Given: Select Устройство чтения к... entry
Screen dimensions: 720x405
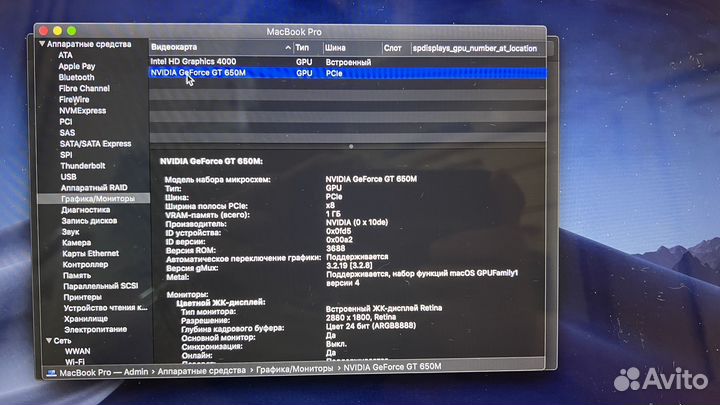Looking at the screenshot, I should [106, 308].
